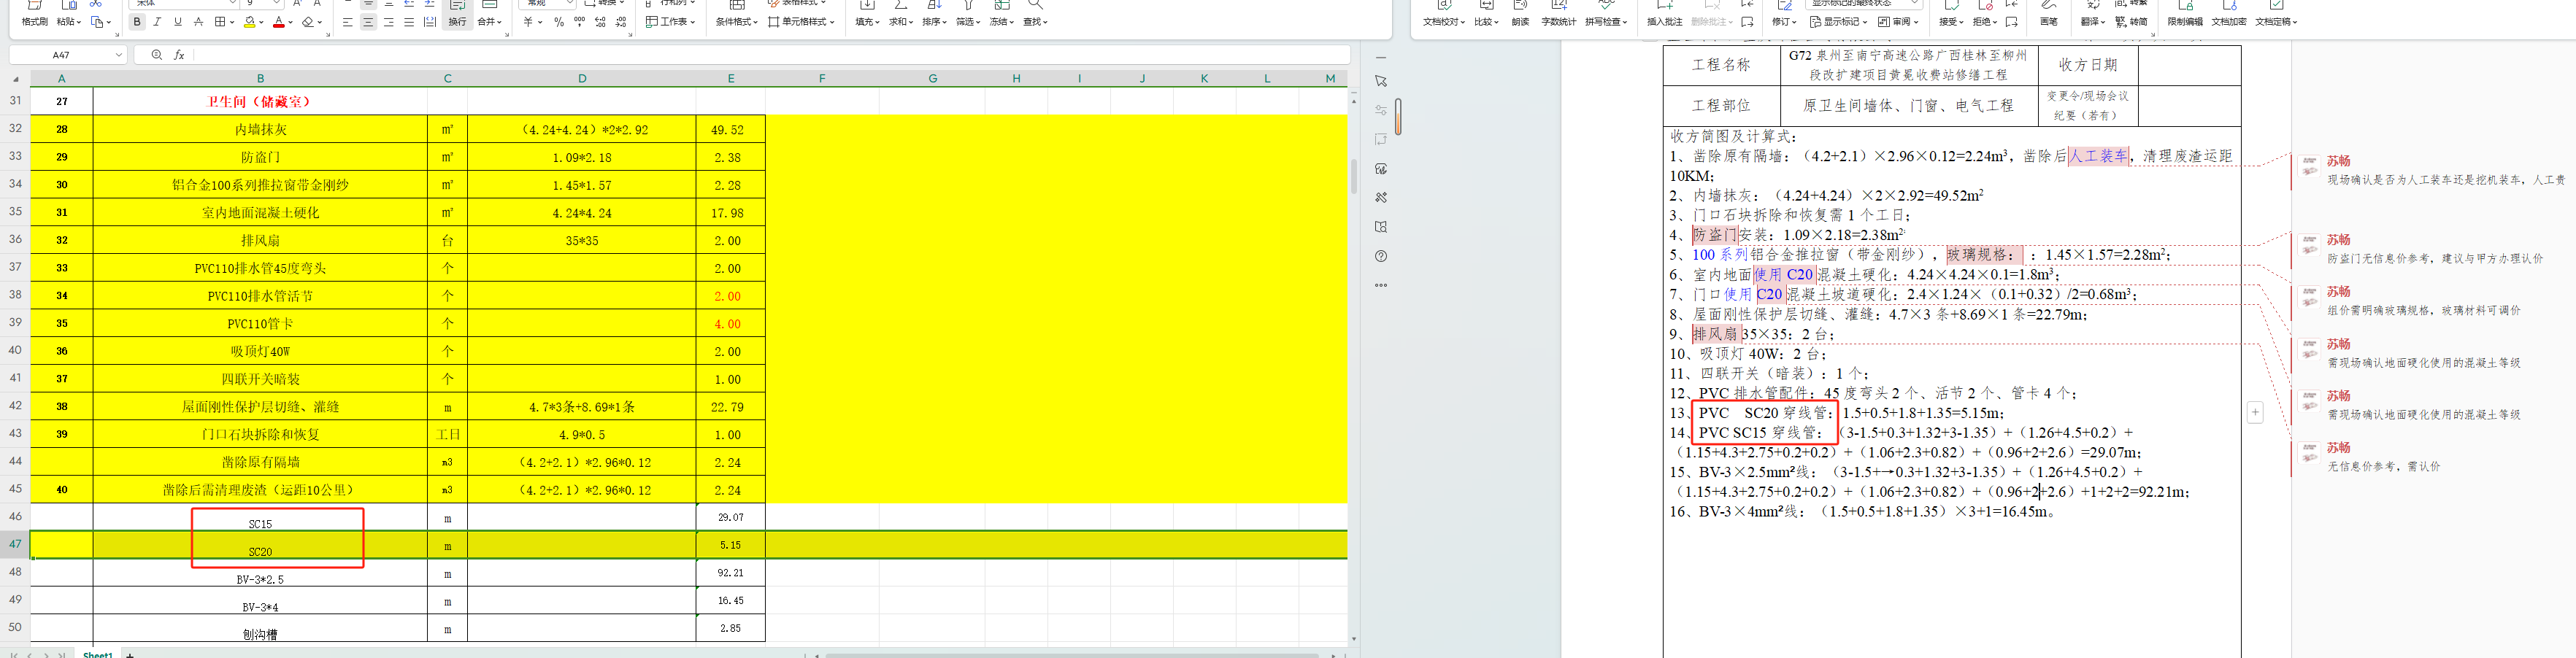The image size is (2576, 658).
Task: Open the fill color dropdown arrow
Action: pyautogui.click(x=262, y=22)
